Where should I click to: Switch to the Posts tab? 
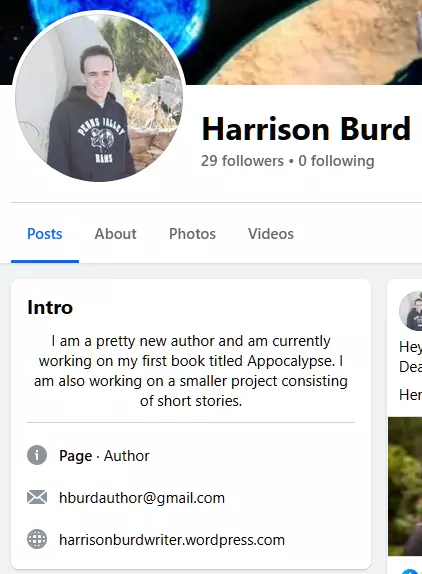point(45,234)
